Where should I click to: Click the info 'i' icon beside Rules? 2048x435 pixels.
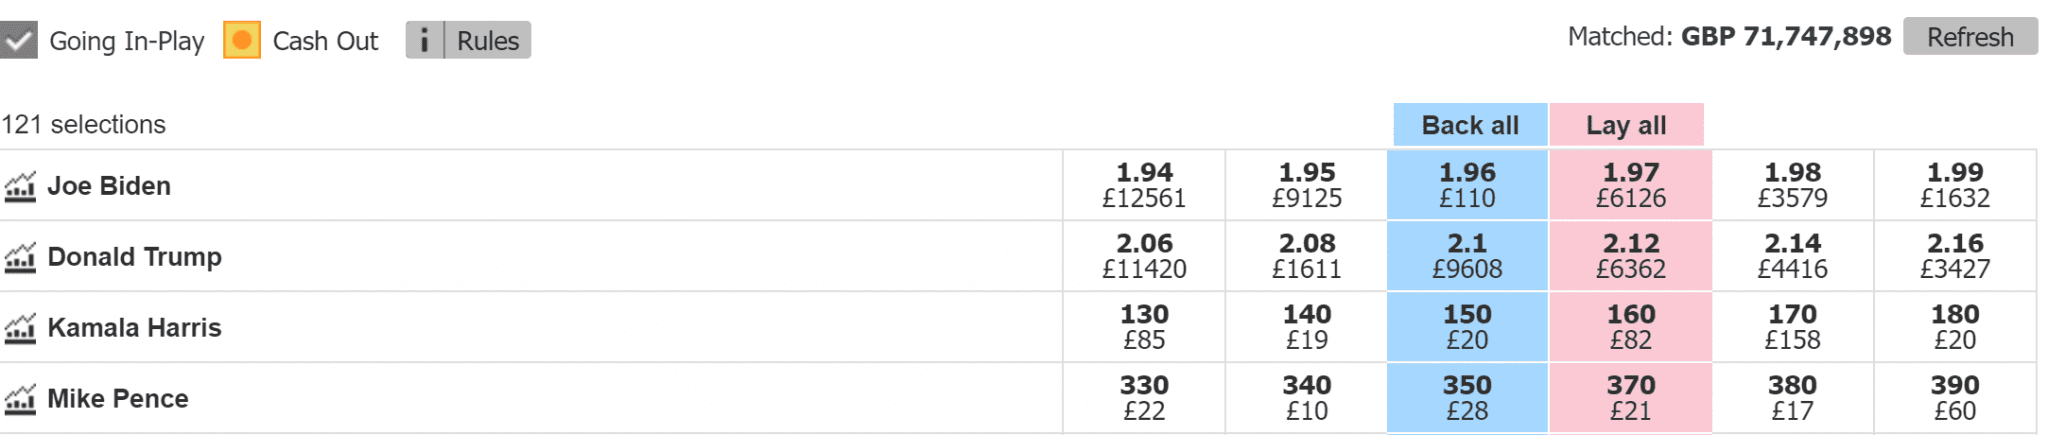425,40
